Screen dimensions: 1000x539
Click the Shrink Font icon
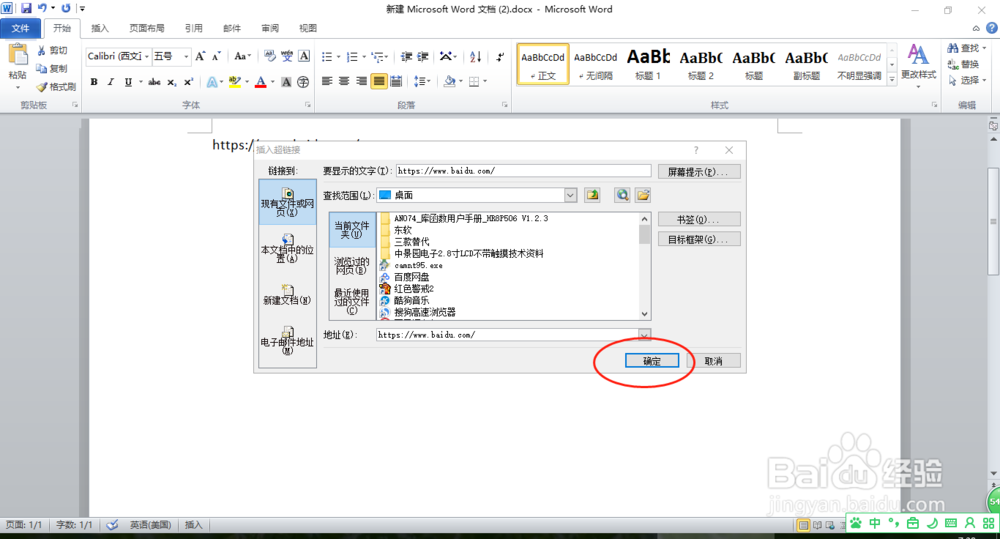click(x=216, y=56)
